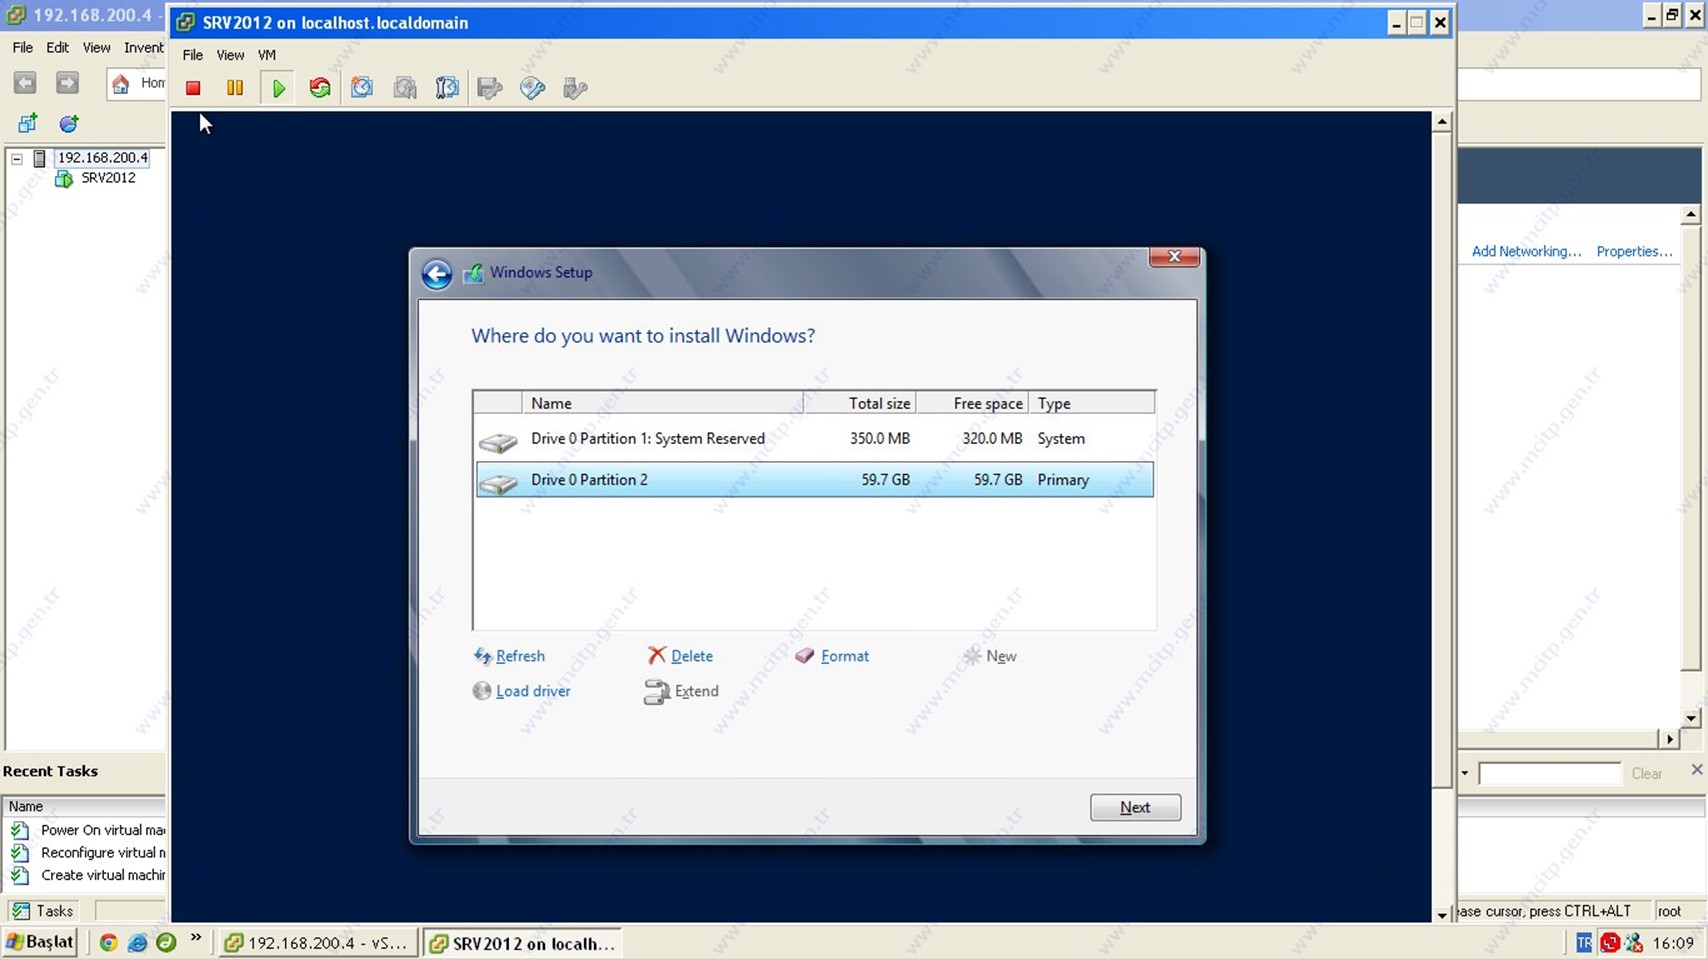Open the Inventory menu in the vSphere client

[x=144, y=47]
